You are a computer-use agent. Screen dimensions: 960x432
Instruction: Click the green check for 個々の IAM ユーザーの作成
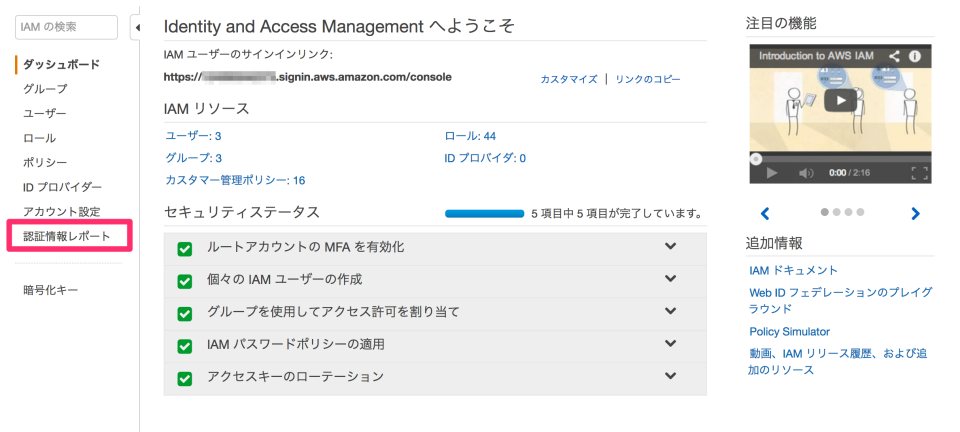184,281
